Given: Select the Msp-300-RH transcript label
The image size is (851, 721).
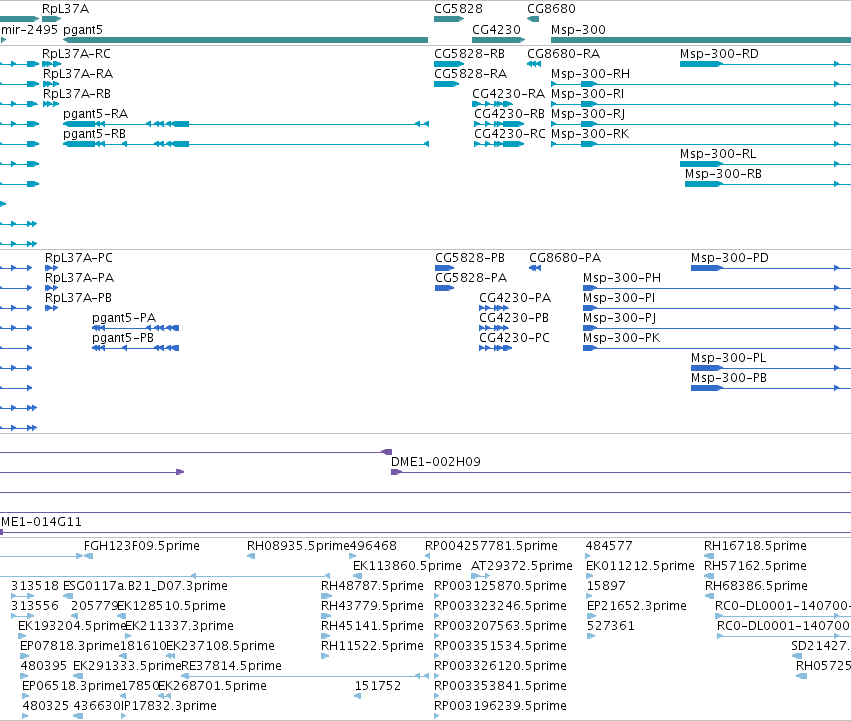Looking at the screenshot, I should (590, 73).
